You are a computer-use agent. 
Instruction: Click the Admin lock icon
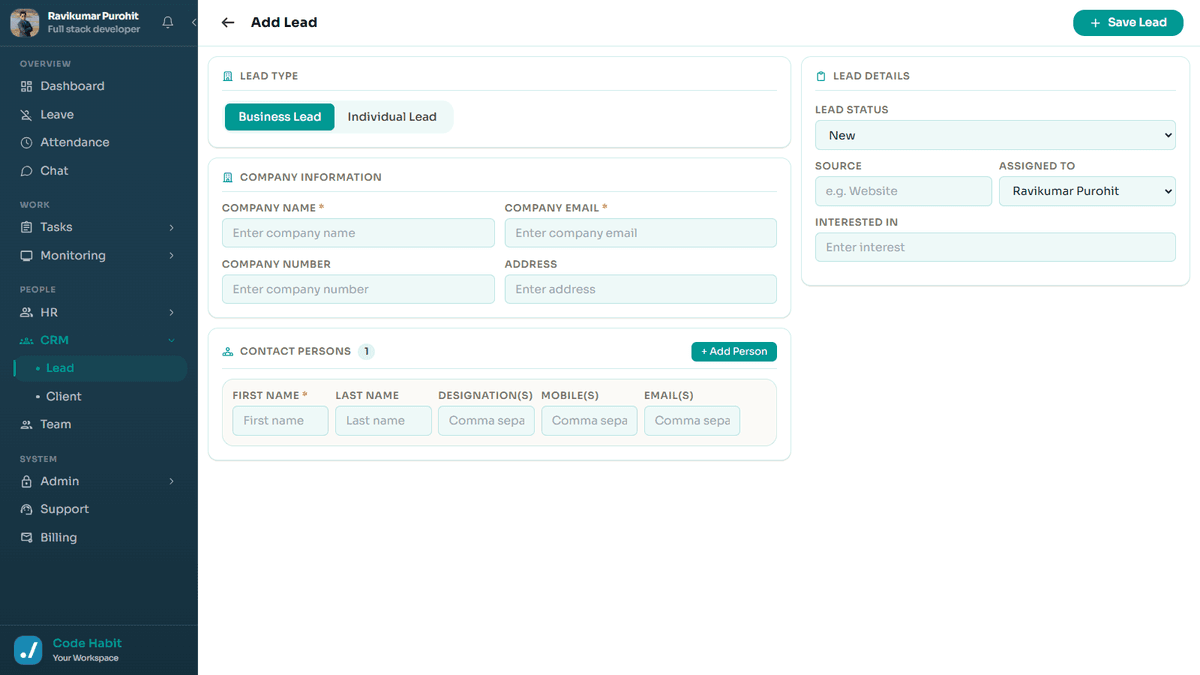coord(27,481)
